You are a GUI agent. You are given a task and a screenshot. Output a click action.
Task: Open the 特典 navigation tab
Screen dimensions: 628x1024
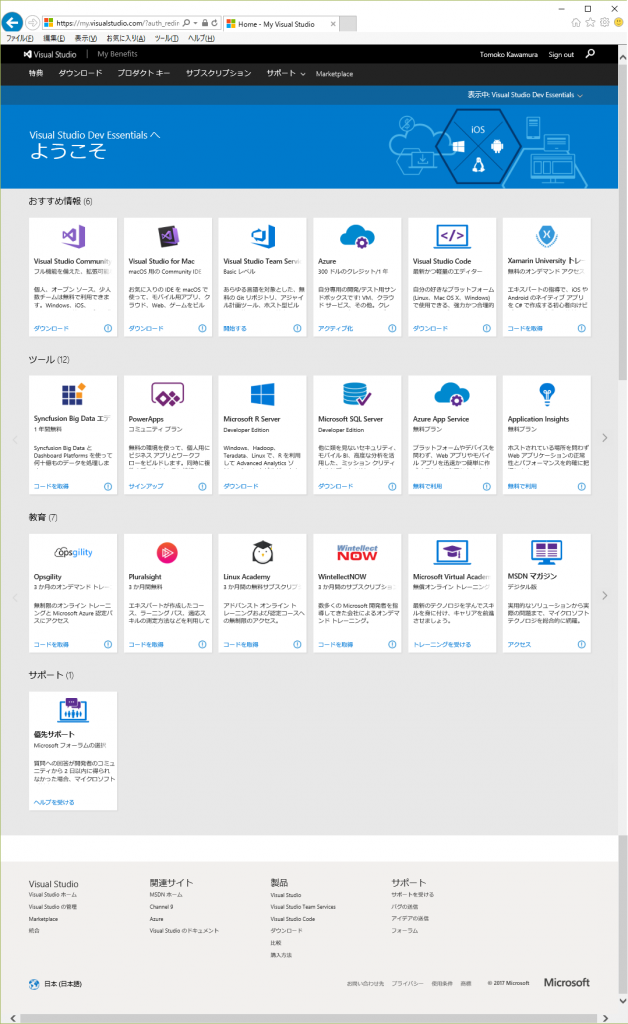coord(36,73)
